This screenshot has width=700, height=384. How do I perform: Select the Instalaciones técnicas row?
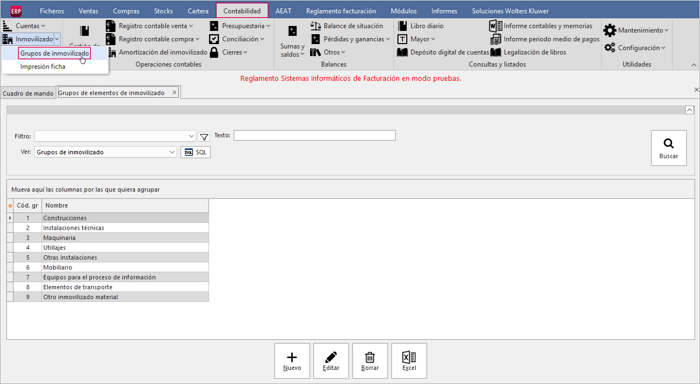click(x=108, y=228)
